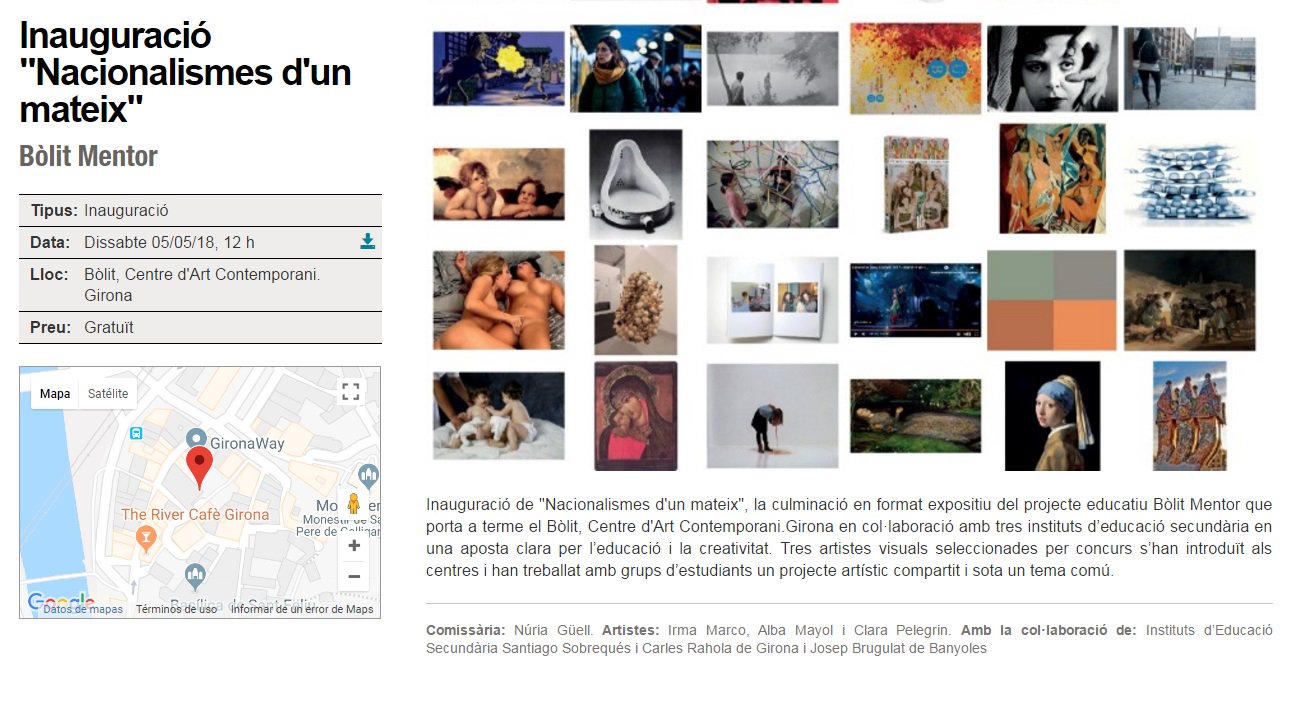Click the red location pin on map
This screenshot has height=710, width=1304.
pyautogui.click(x=200, y=468)
